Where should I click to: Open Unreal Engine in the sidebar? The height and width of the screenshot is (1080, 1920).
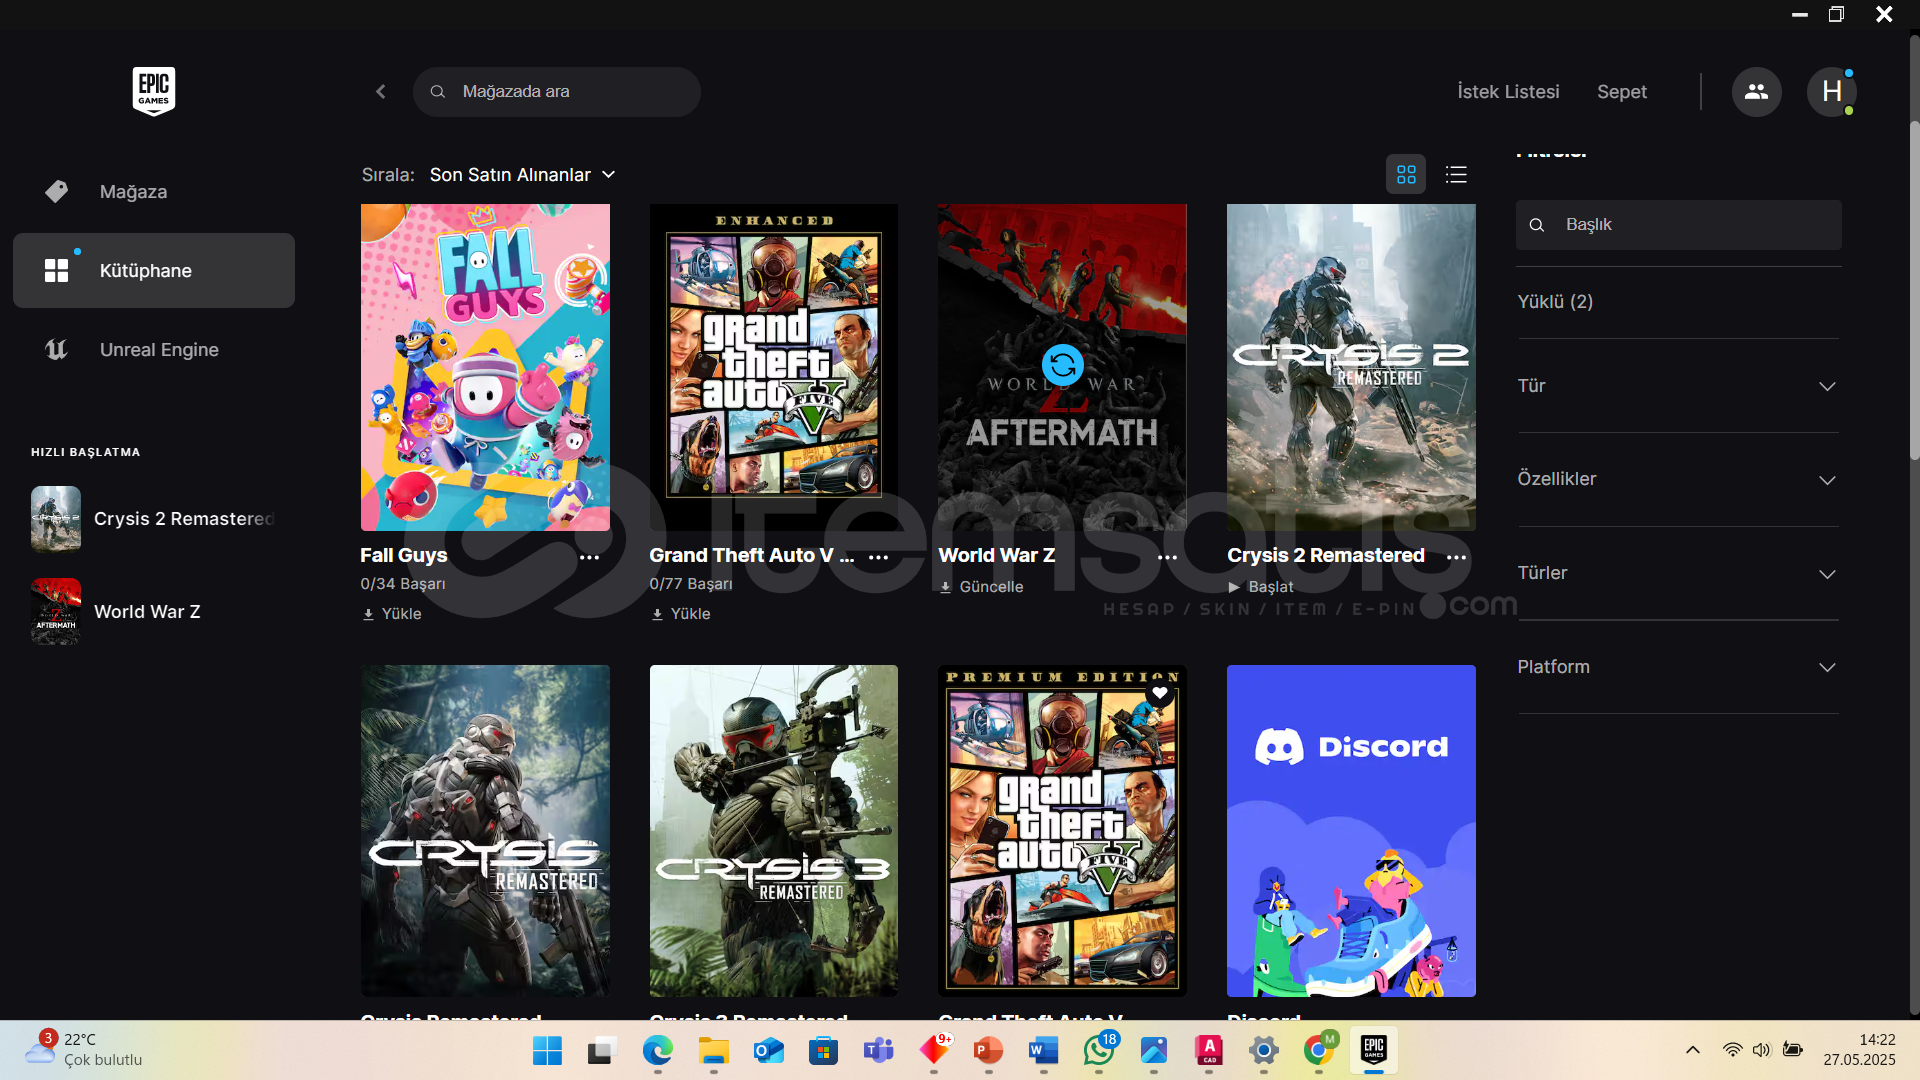coord(158,350)
